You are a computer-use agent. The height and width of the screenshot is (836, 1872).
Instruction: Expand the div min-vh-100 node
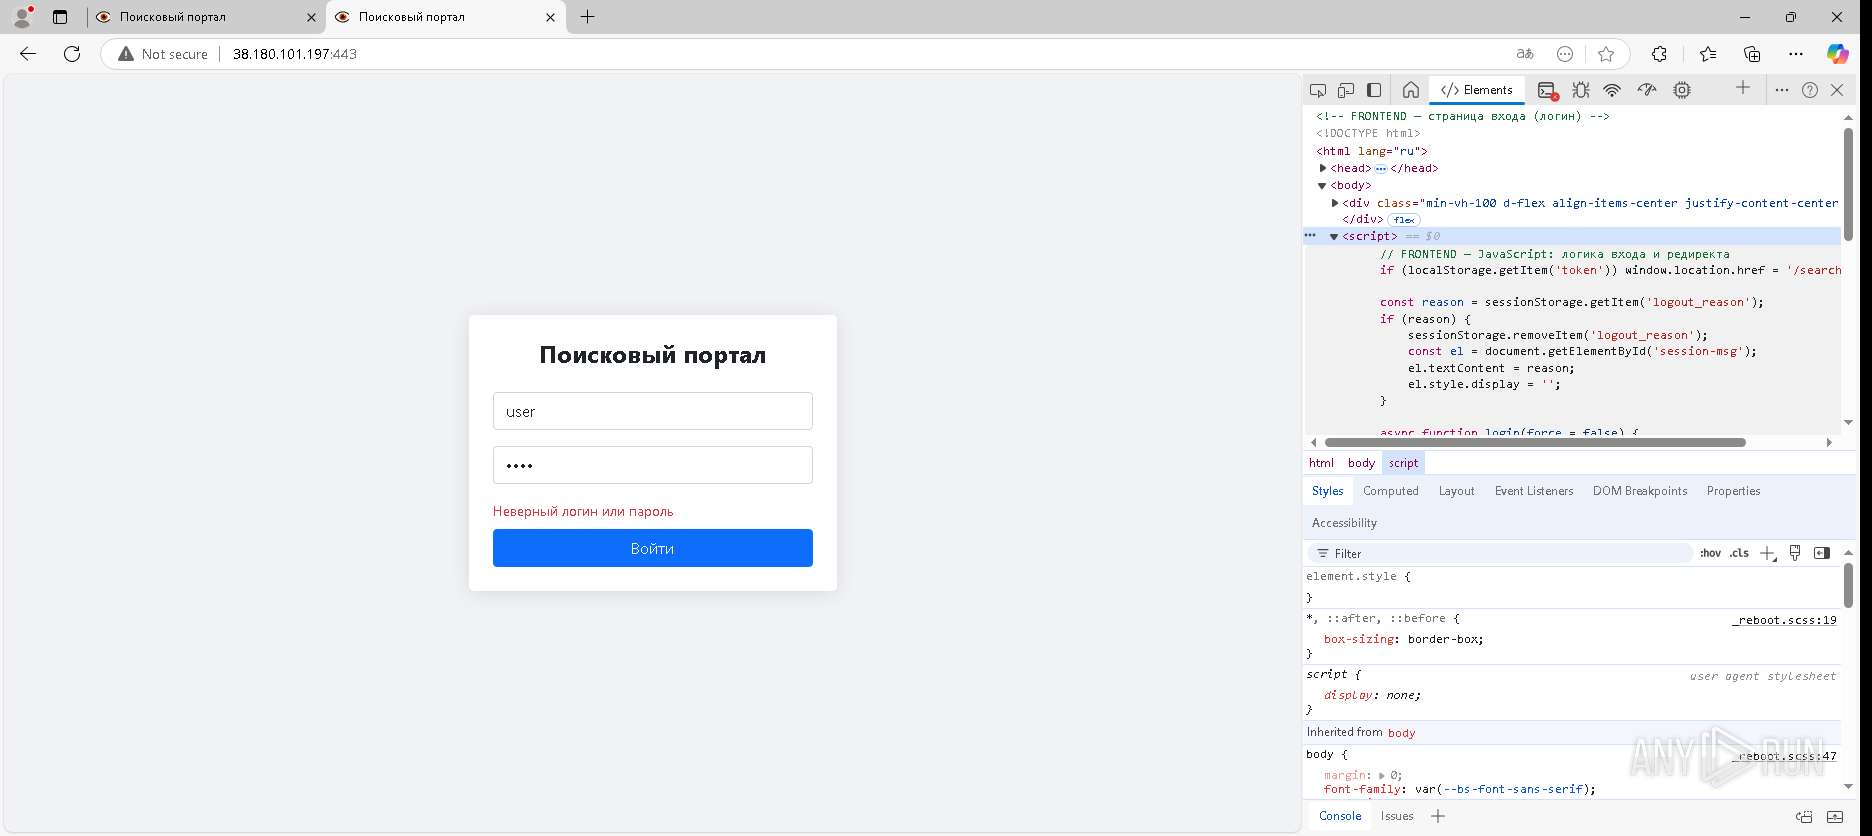point(1335,203)
